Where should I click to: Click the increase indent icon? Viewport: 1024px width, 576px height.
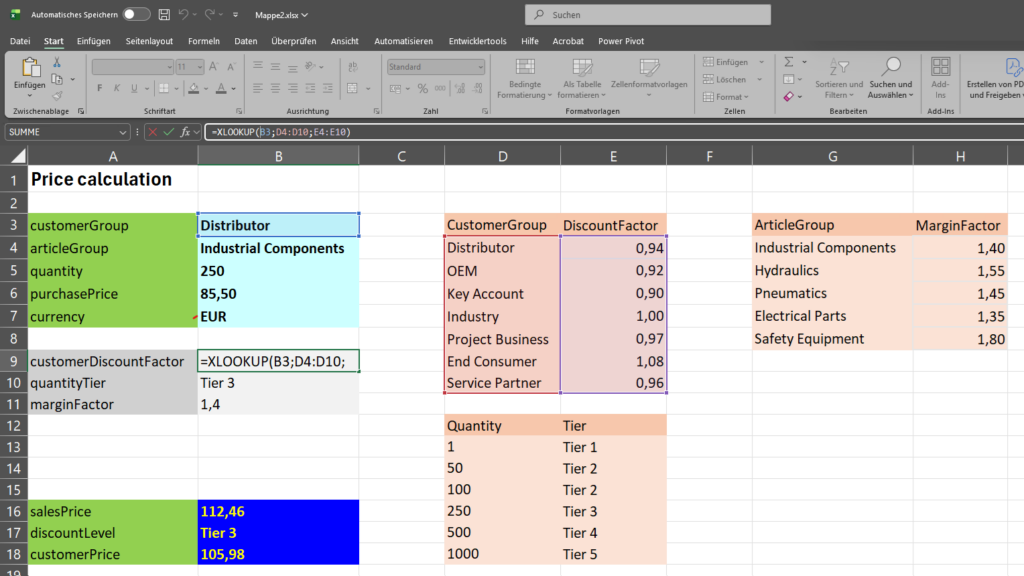pos(327,88)
